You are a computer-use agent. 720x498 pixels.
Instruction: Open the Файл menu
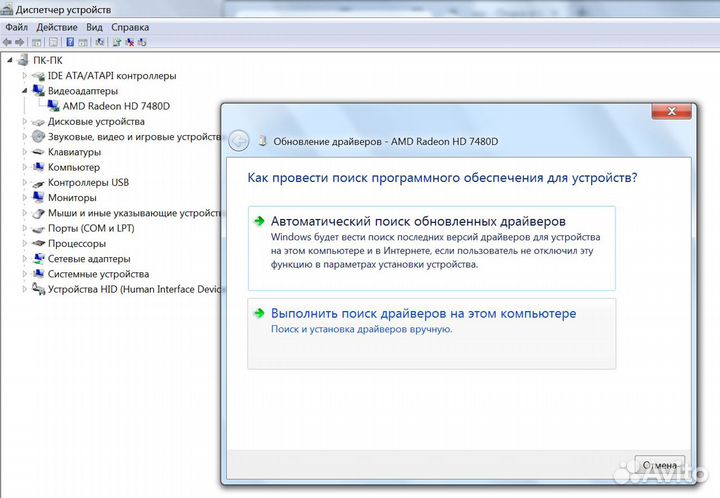15,27
